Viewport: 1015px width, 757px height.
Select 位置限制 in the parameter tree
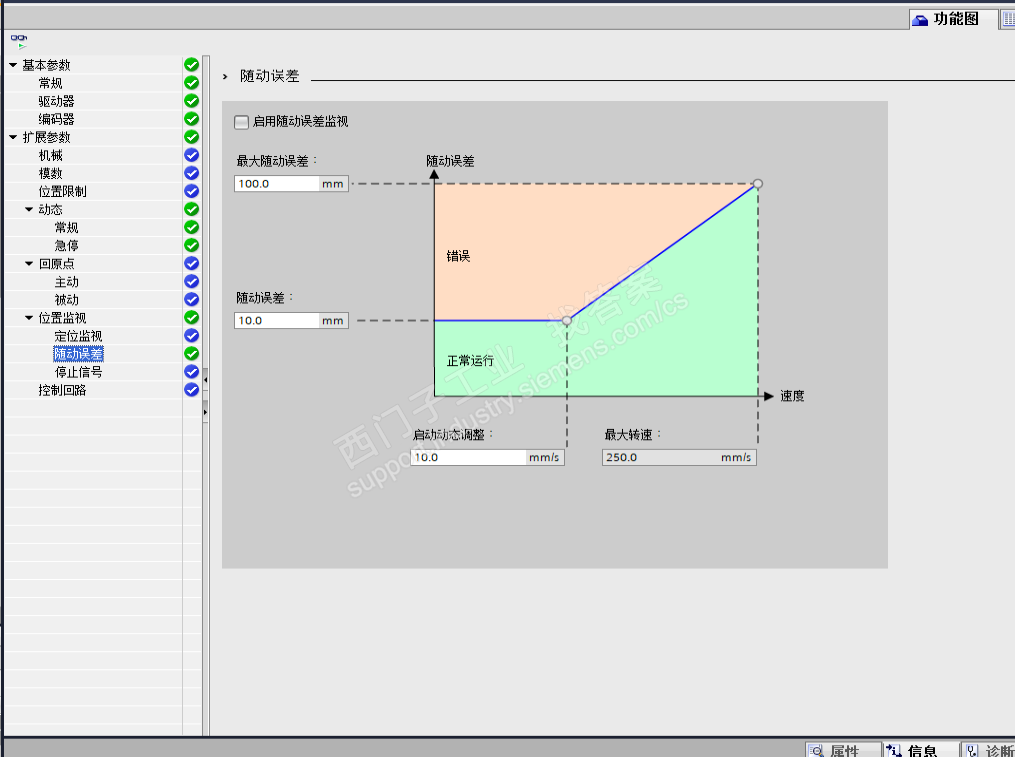(x=62, y=192)
